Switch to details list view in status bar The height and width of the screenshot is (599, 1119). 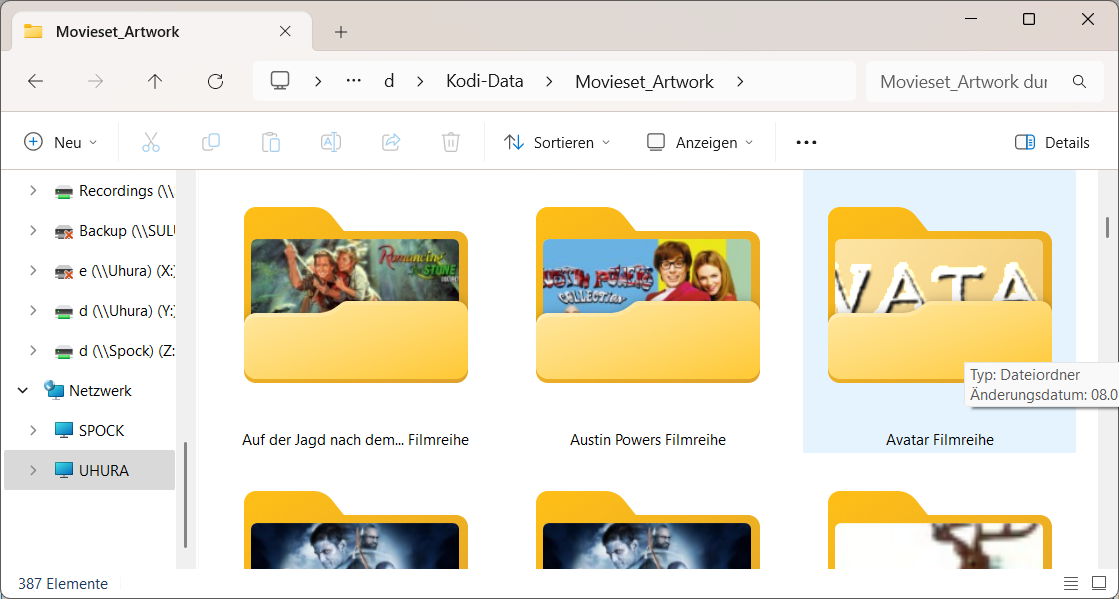coord(1071,583)
